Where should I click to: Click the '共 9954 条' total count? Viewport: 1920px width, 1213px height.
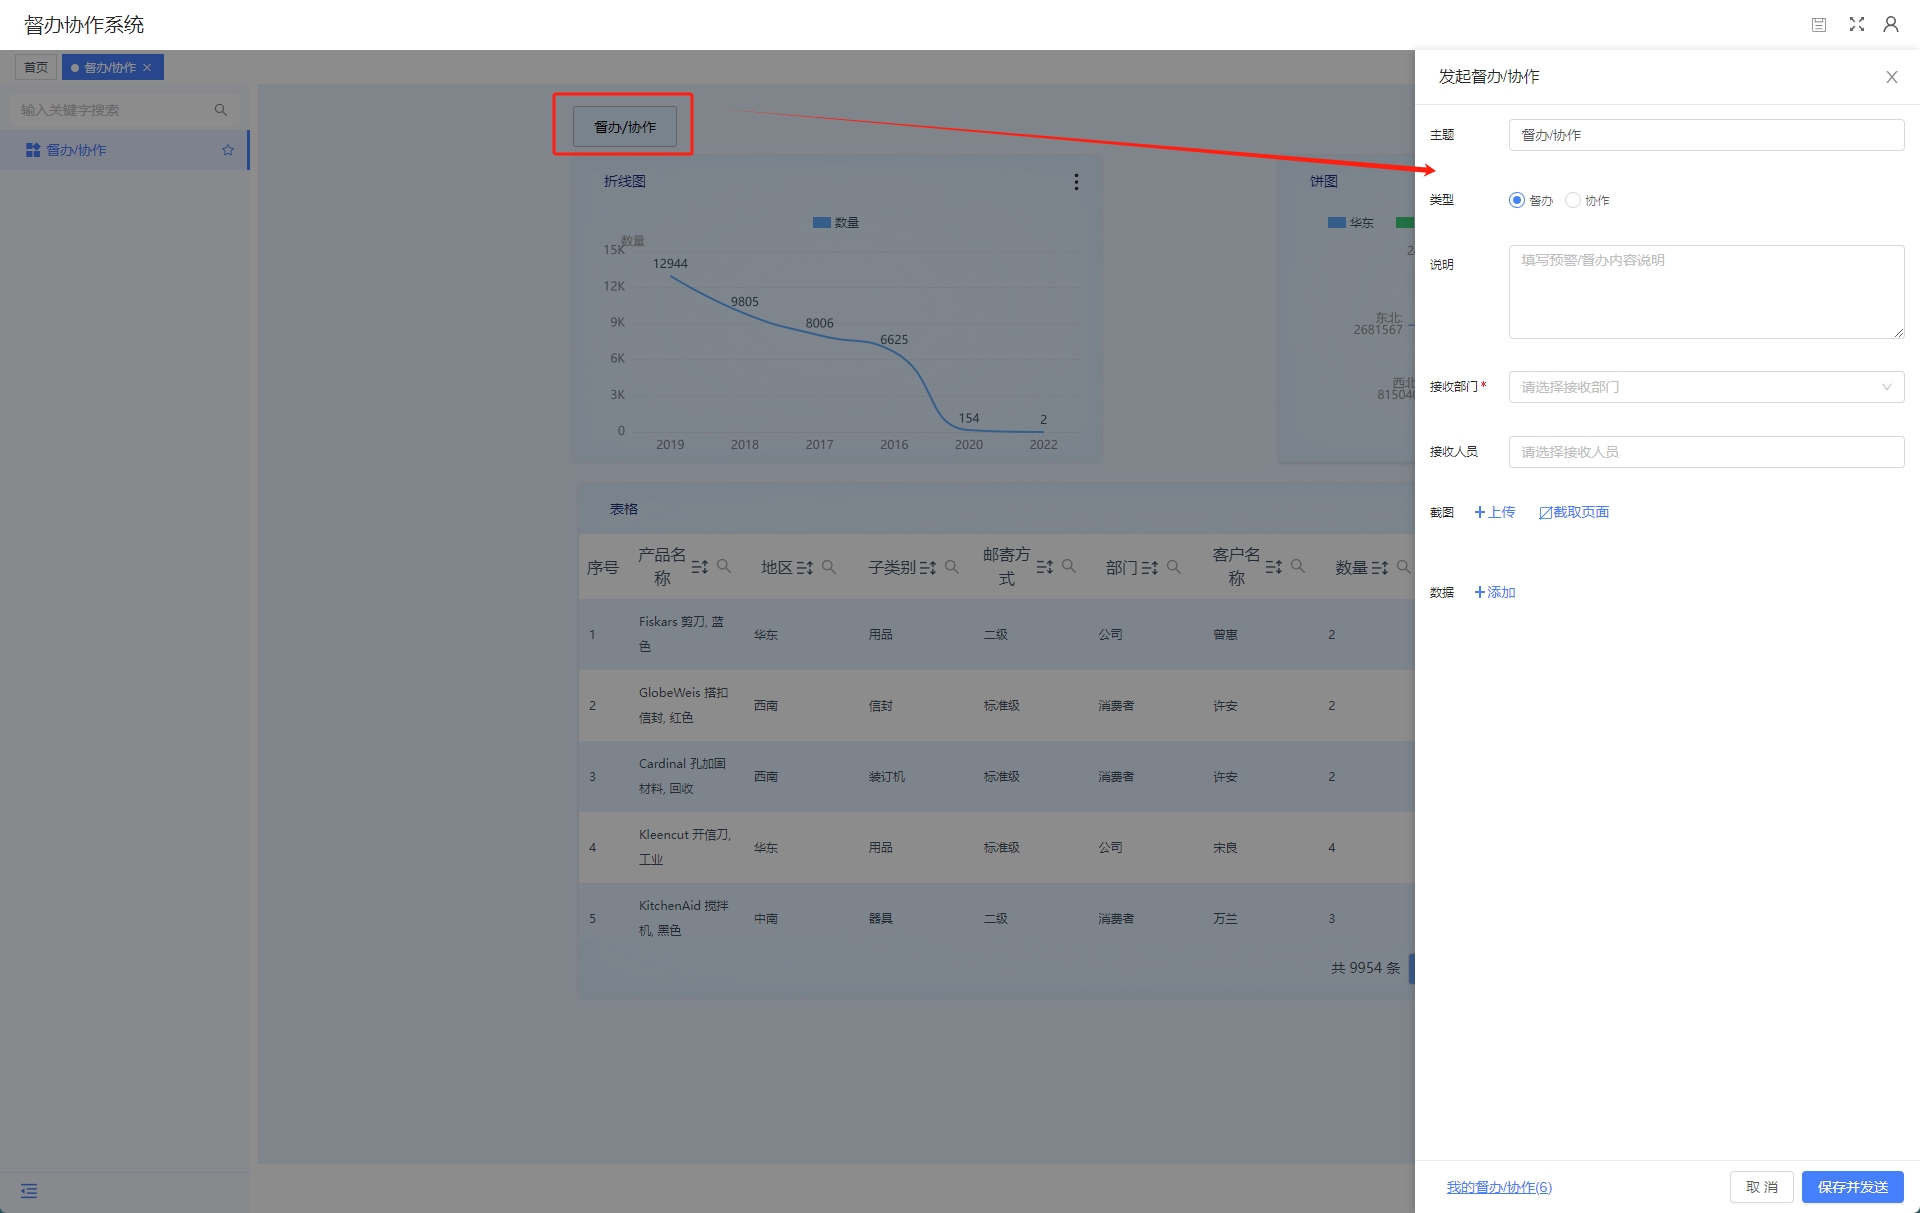click(1365, 968)
